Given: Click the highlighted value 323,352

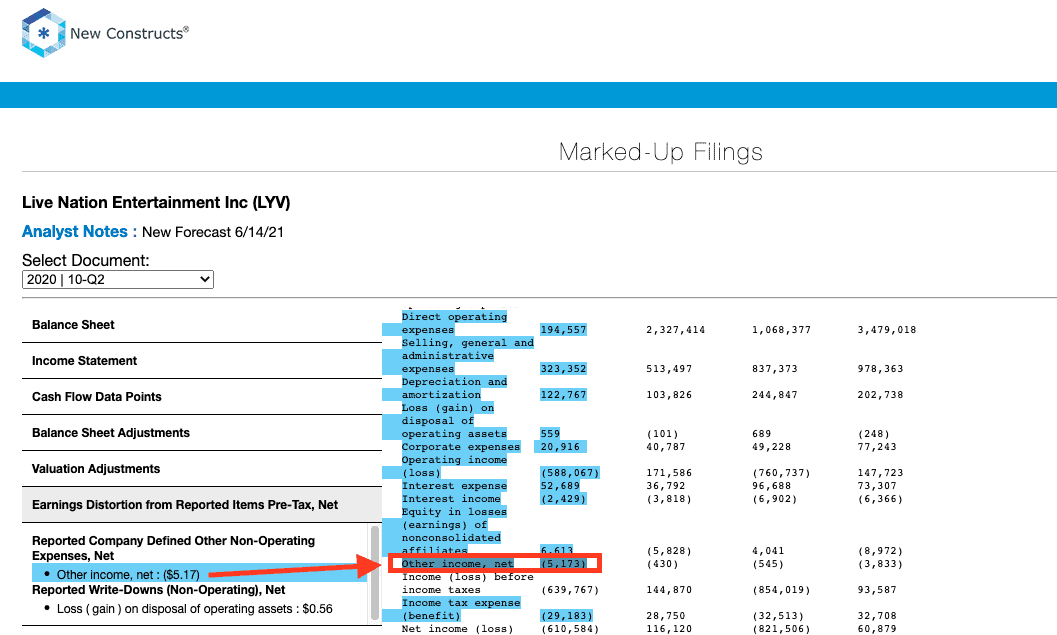Looking at the screenshot, I should tap(563, 369).
